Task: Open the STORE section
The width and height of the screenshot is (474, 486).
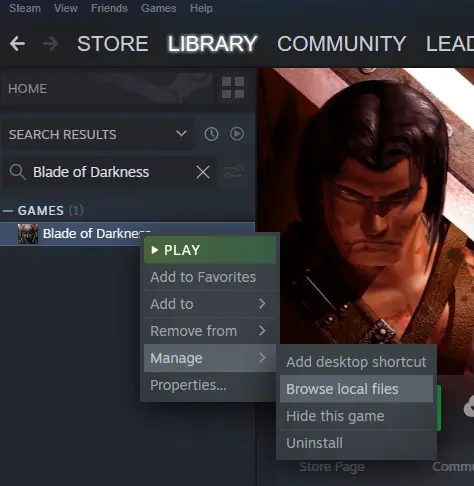Action: [113, 44]
